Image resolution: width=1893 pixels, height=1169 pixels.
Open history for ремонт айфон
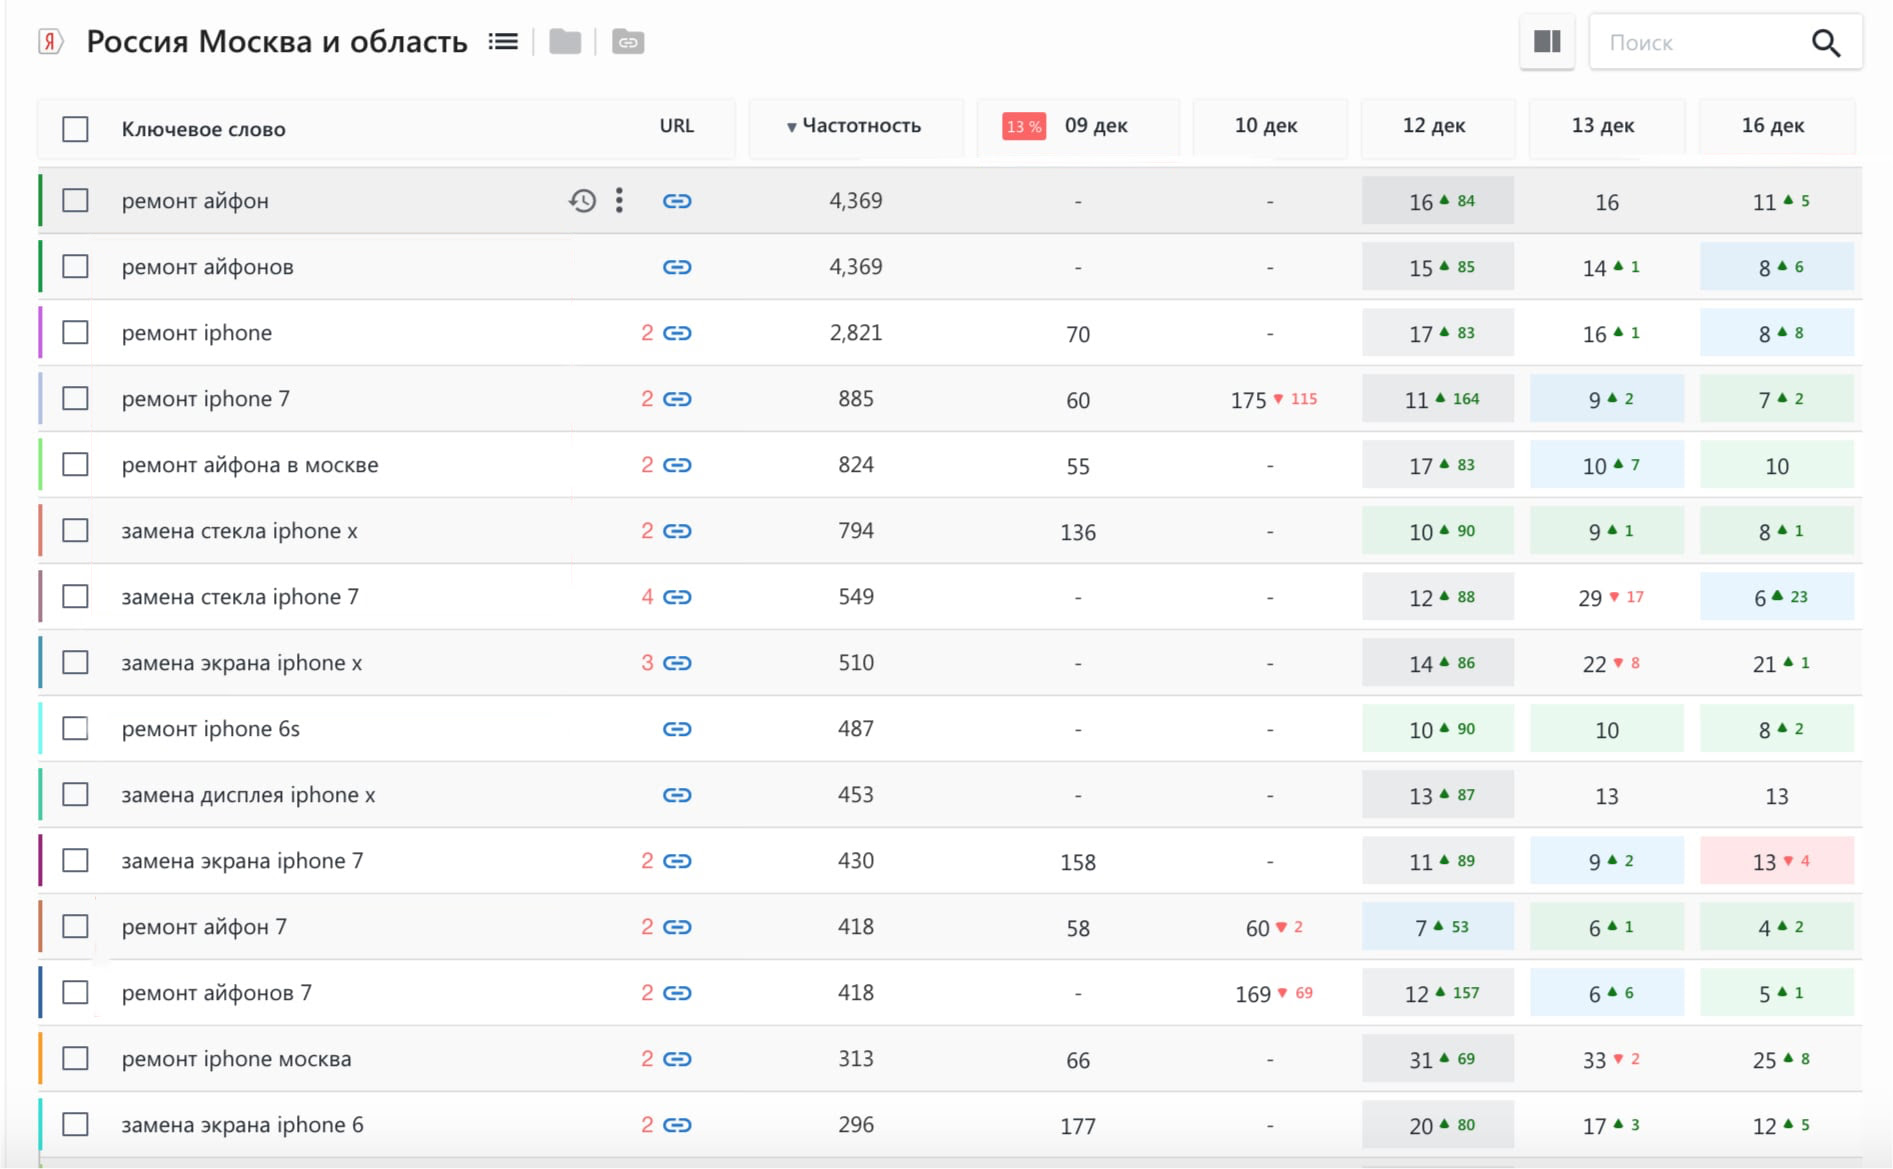tap(583, 201)
